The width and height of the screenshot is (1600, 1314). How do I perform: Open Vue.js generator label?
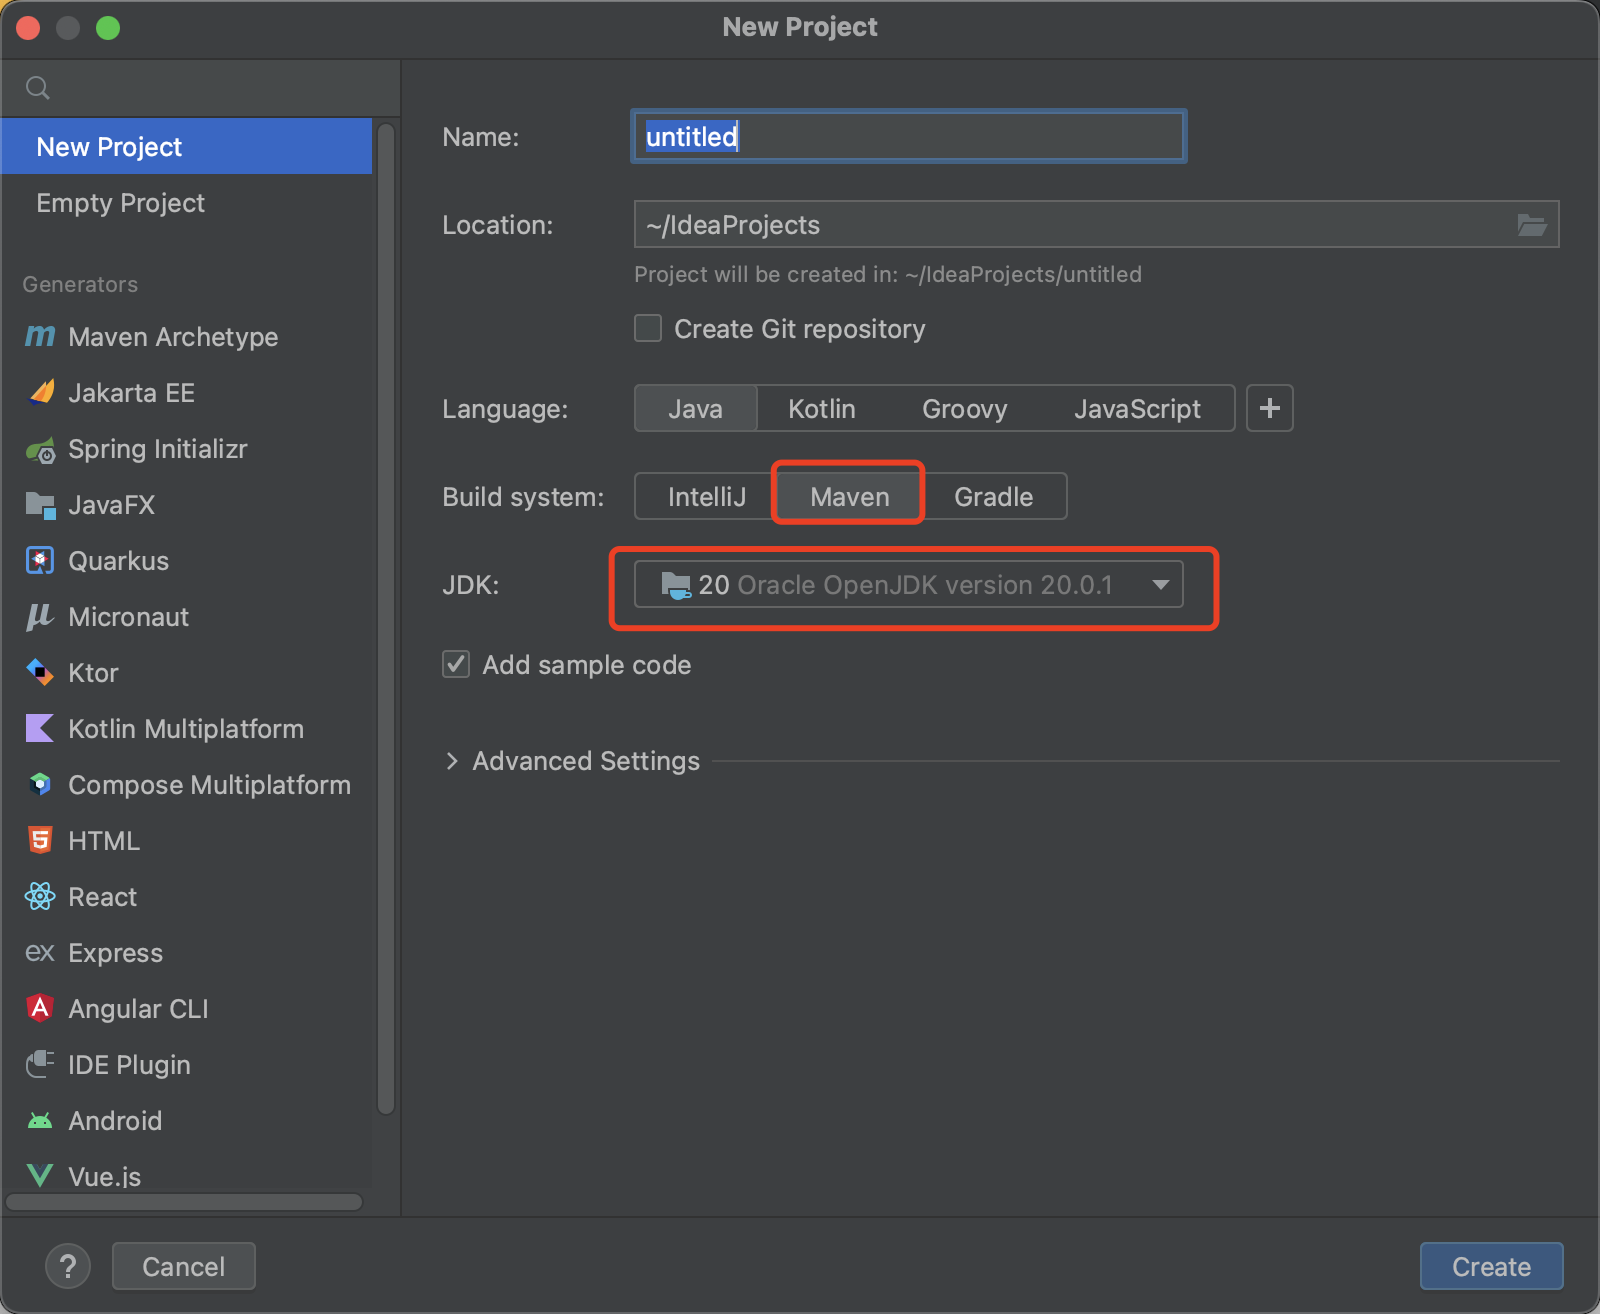(x=104, y=1177)
